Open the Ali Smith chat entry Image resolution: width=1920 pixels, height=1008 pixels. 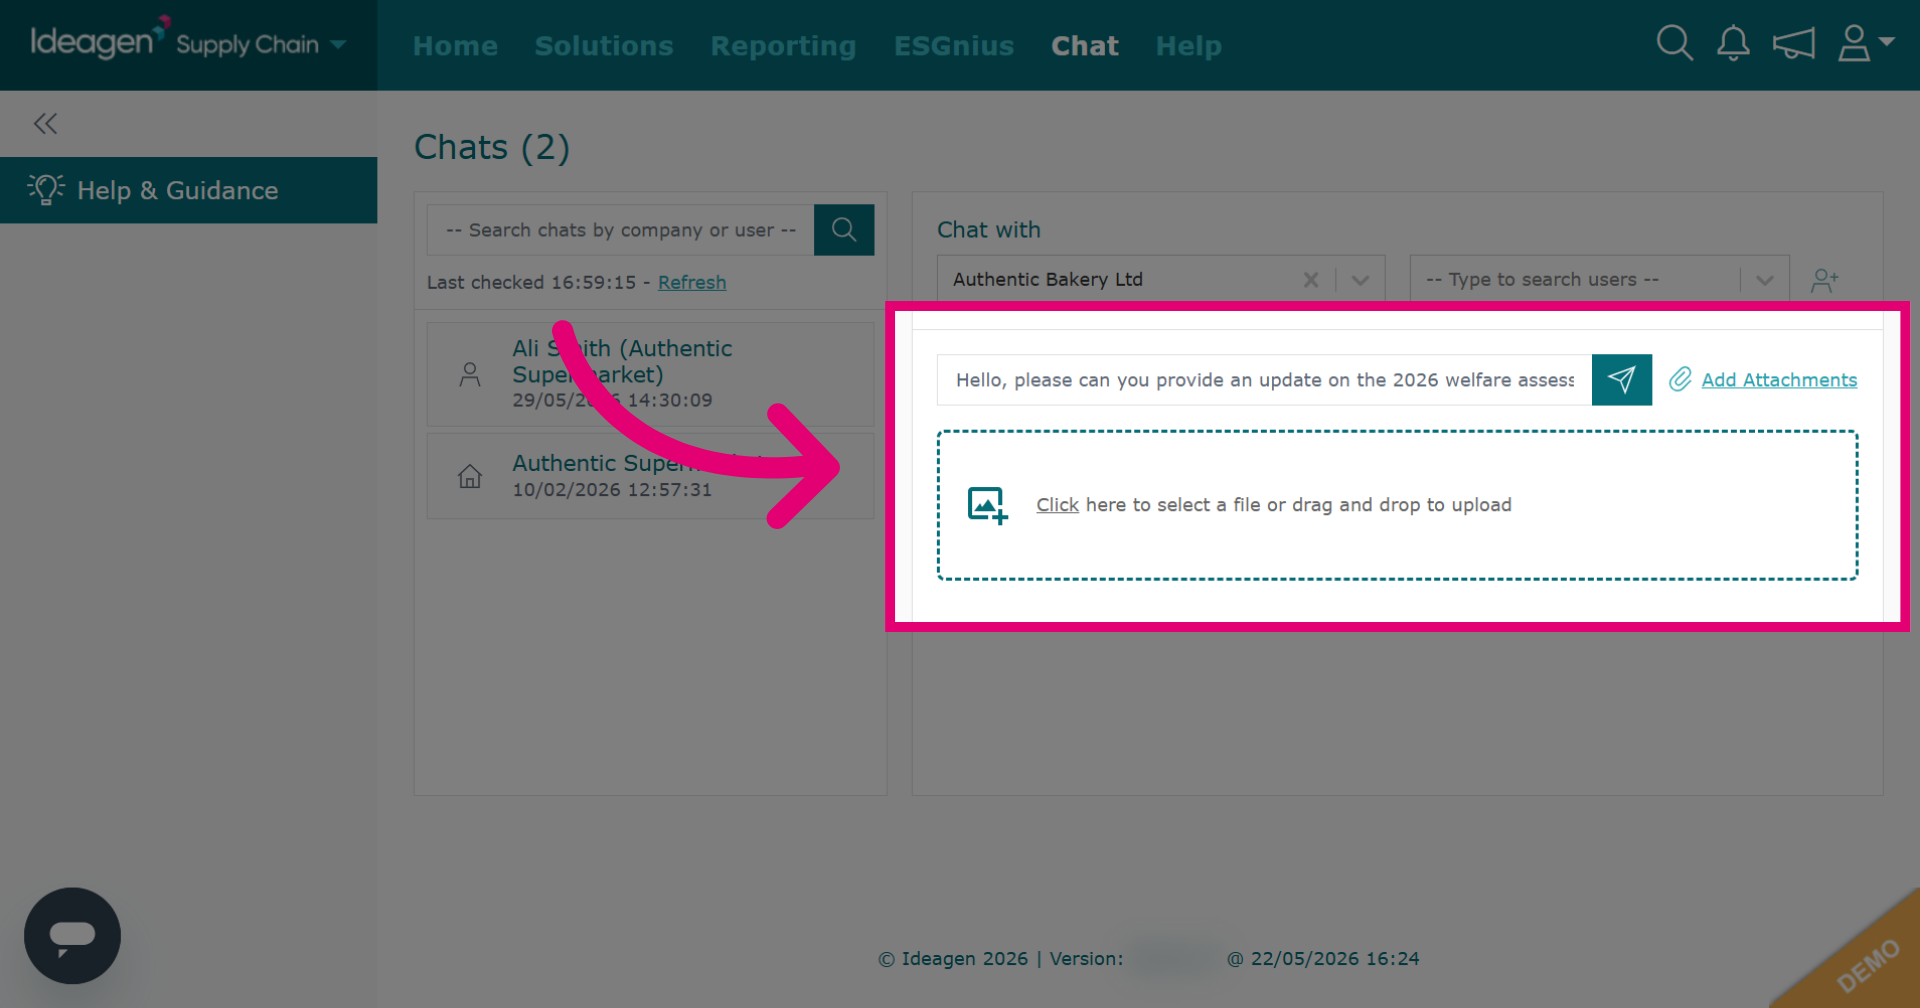(650, 374)
